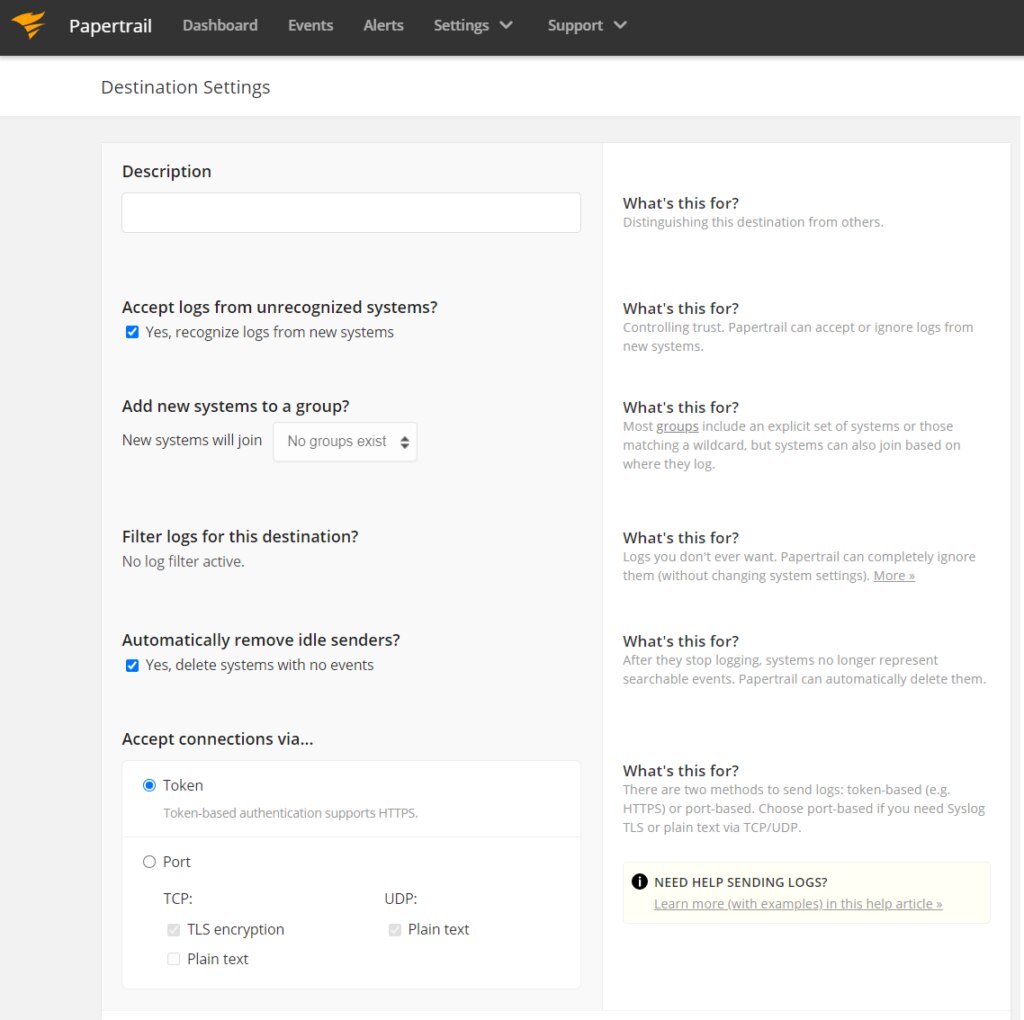Image resolution: width=1024 pixels, height=1020 pixels.
Task: Uncheck 'Yes, recognize logs from new systems'
Action: (132, 331)
